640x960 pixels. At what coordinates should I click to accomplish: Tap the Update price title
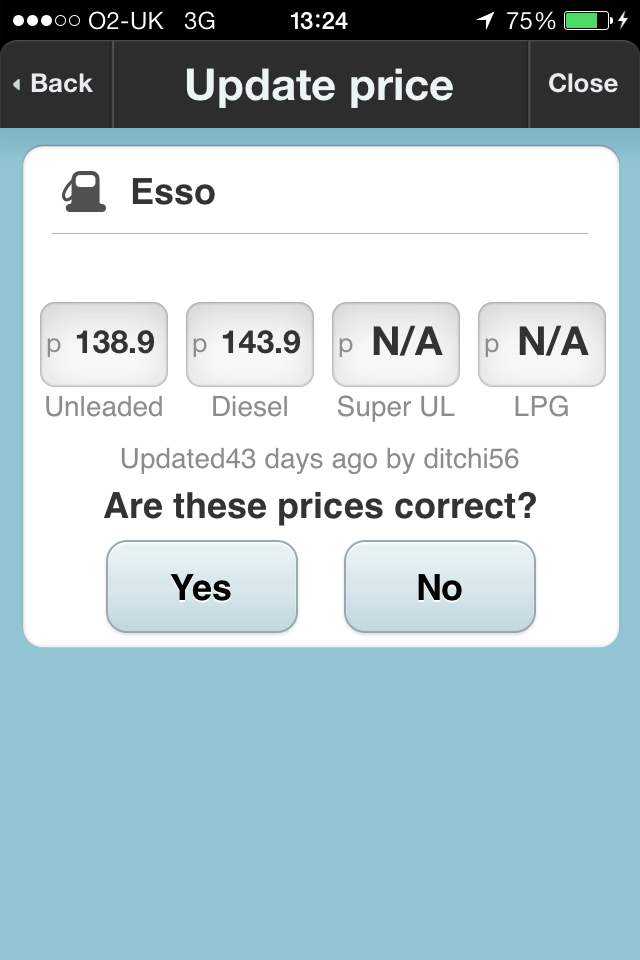[x=319, y=84]
